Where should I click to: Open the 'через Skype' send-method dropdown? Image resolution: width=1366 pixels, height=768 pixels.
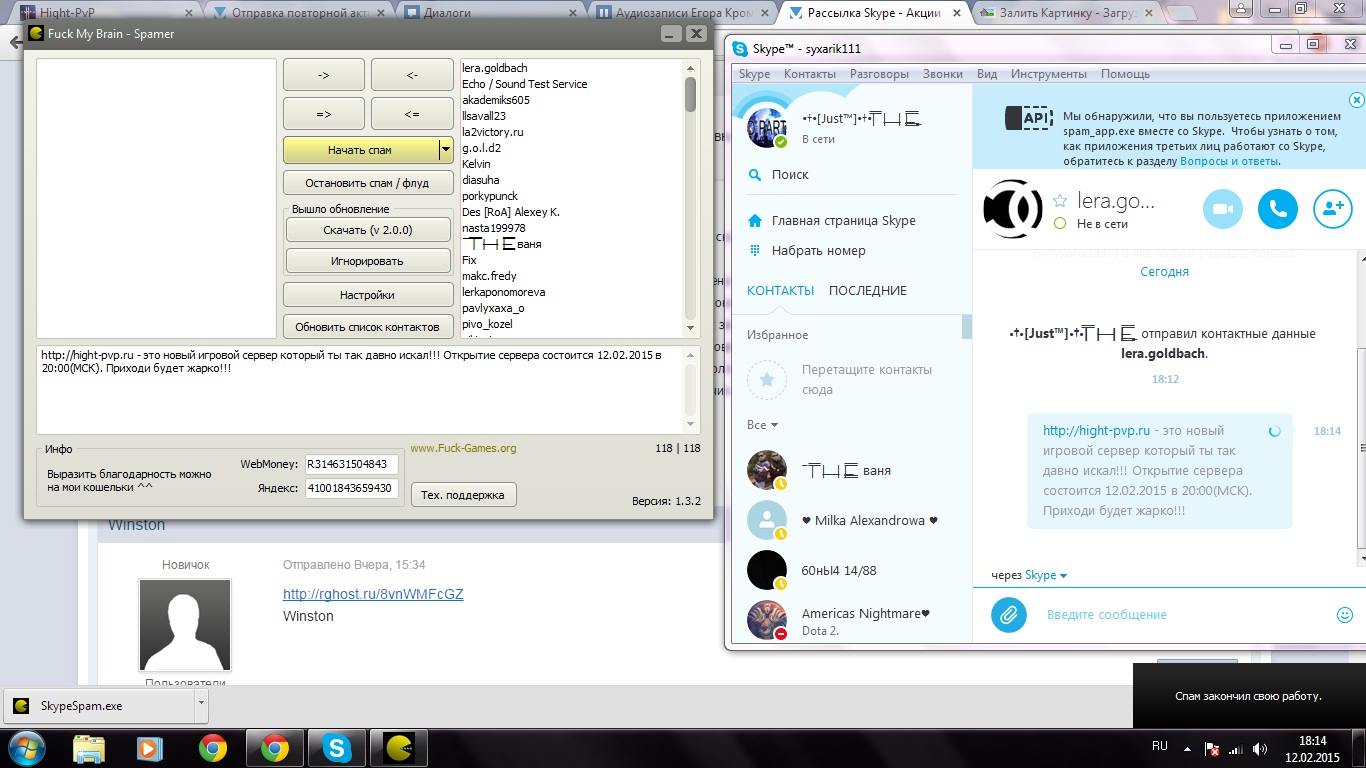(1046, 575)
